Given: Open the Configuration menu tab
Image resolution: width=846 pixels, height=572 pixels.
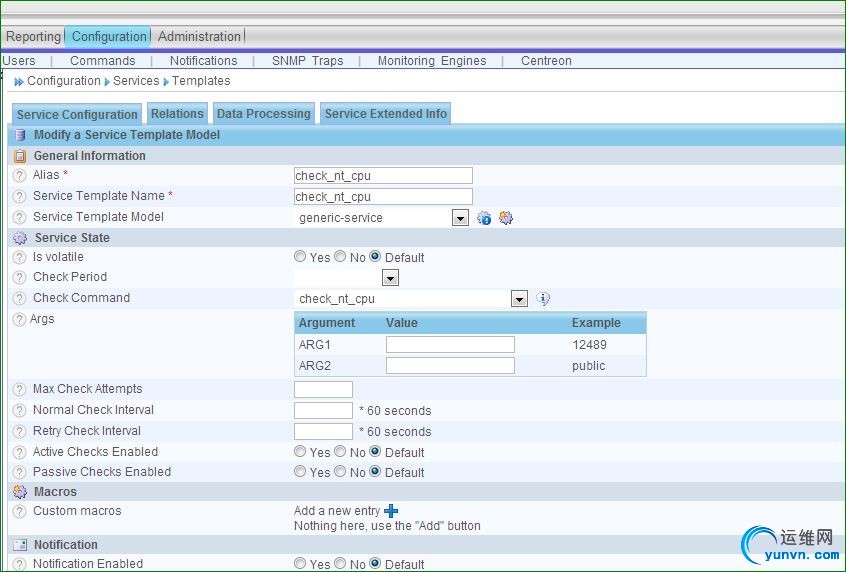Looking at the screenshot, I should (108, 37).
